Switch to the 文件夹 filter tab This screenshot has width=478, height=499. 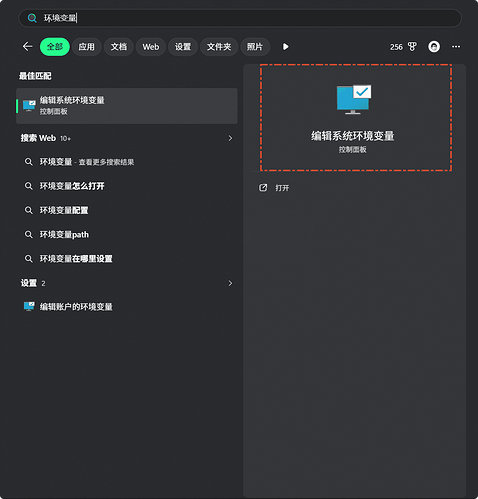coord(219,47)
